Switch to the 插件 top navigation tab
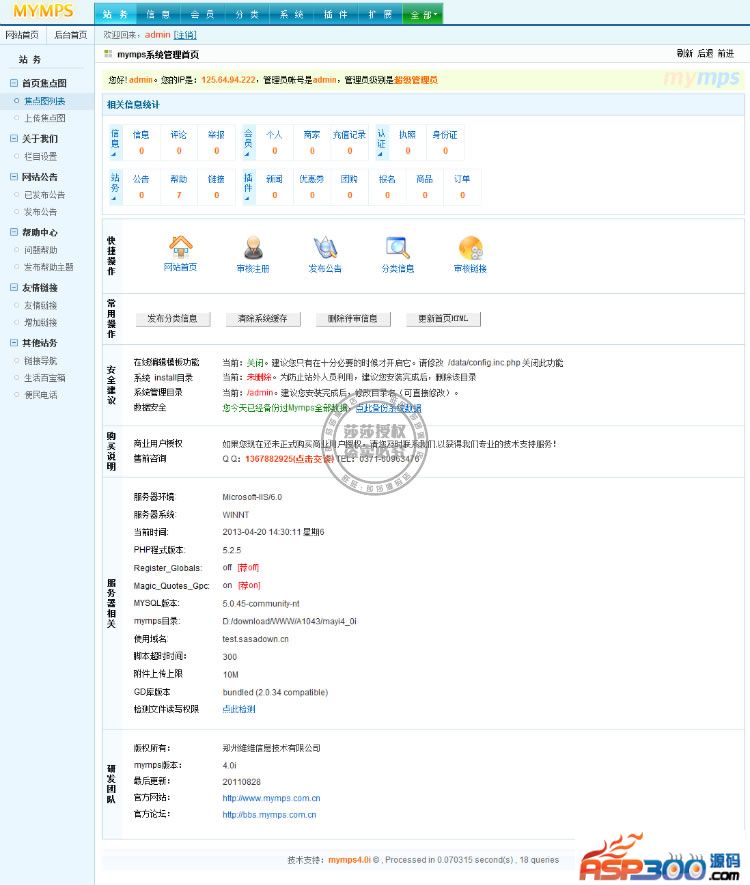 tap(336, 15)
